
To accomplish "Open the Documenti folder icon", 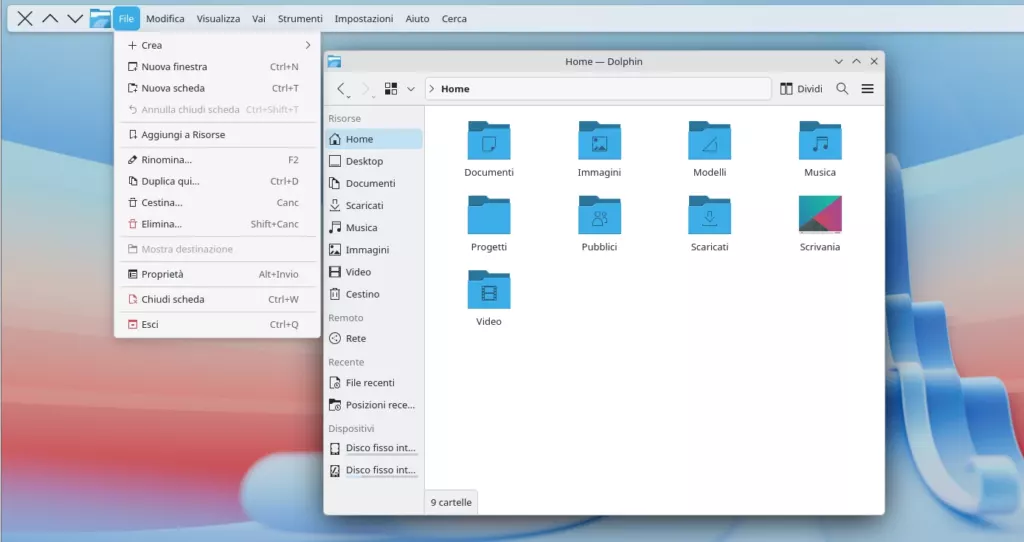I will tap(488, 140).
